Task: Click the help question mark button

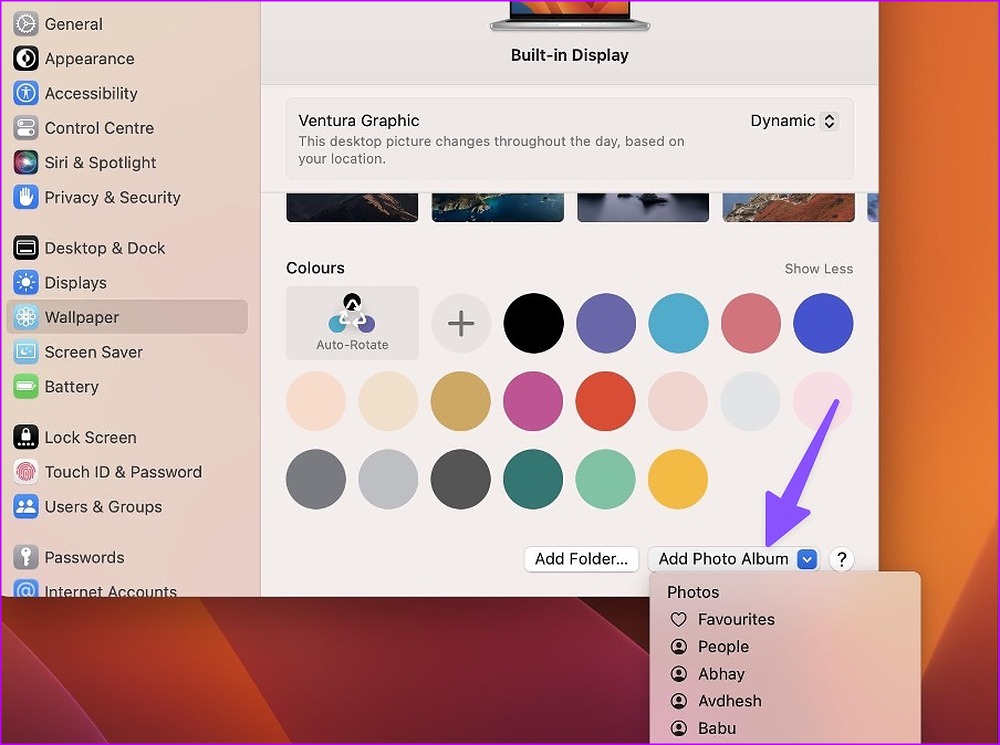Action: pyautogui.click(x=842, y=559)
